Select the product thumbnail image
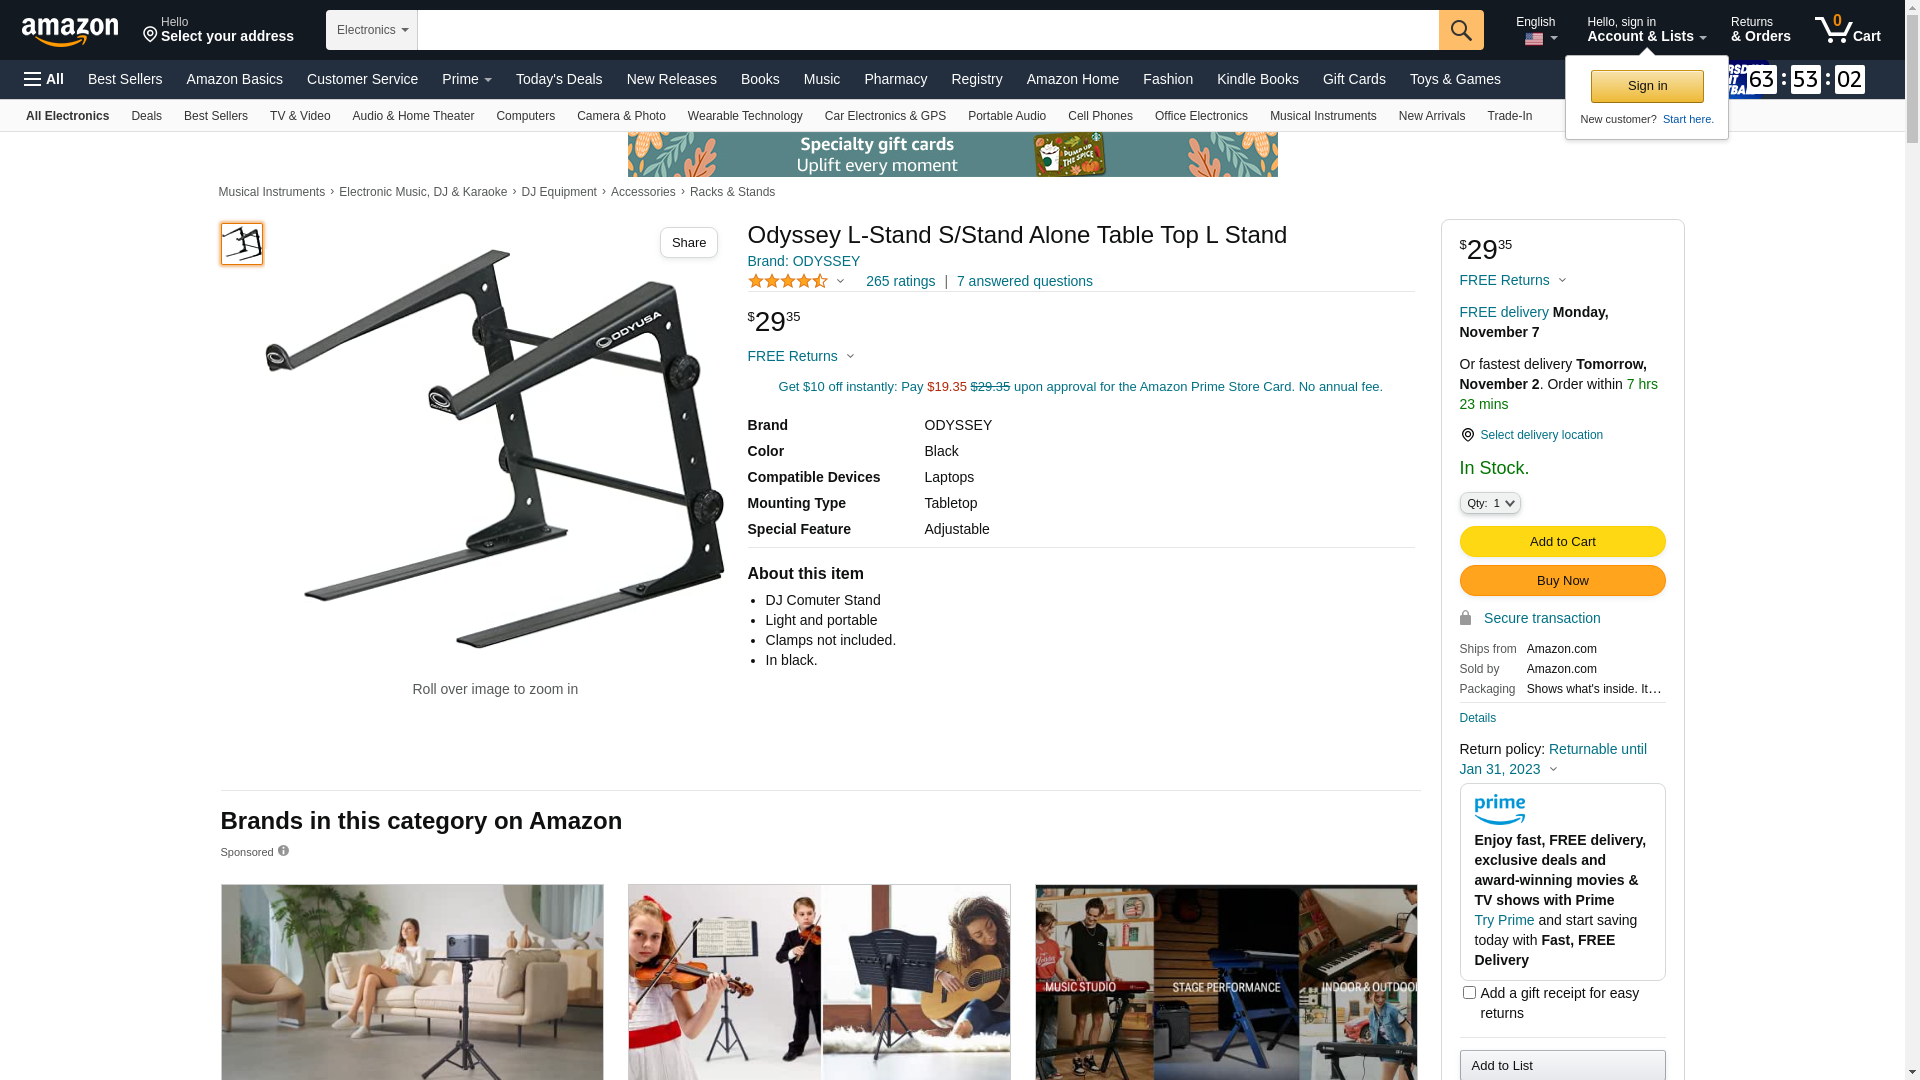The width and height of the screenshot is (1920, 1080). tap(242, 244)
